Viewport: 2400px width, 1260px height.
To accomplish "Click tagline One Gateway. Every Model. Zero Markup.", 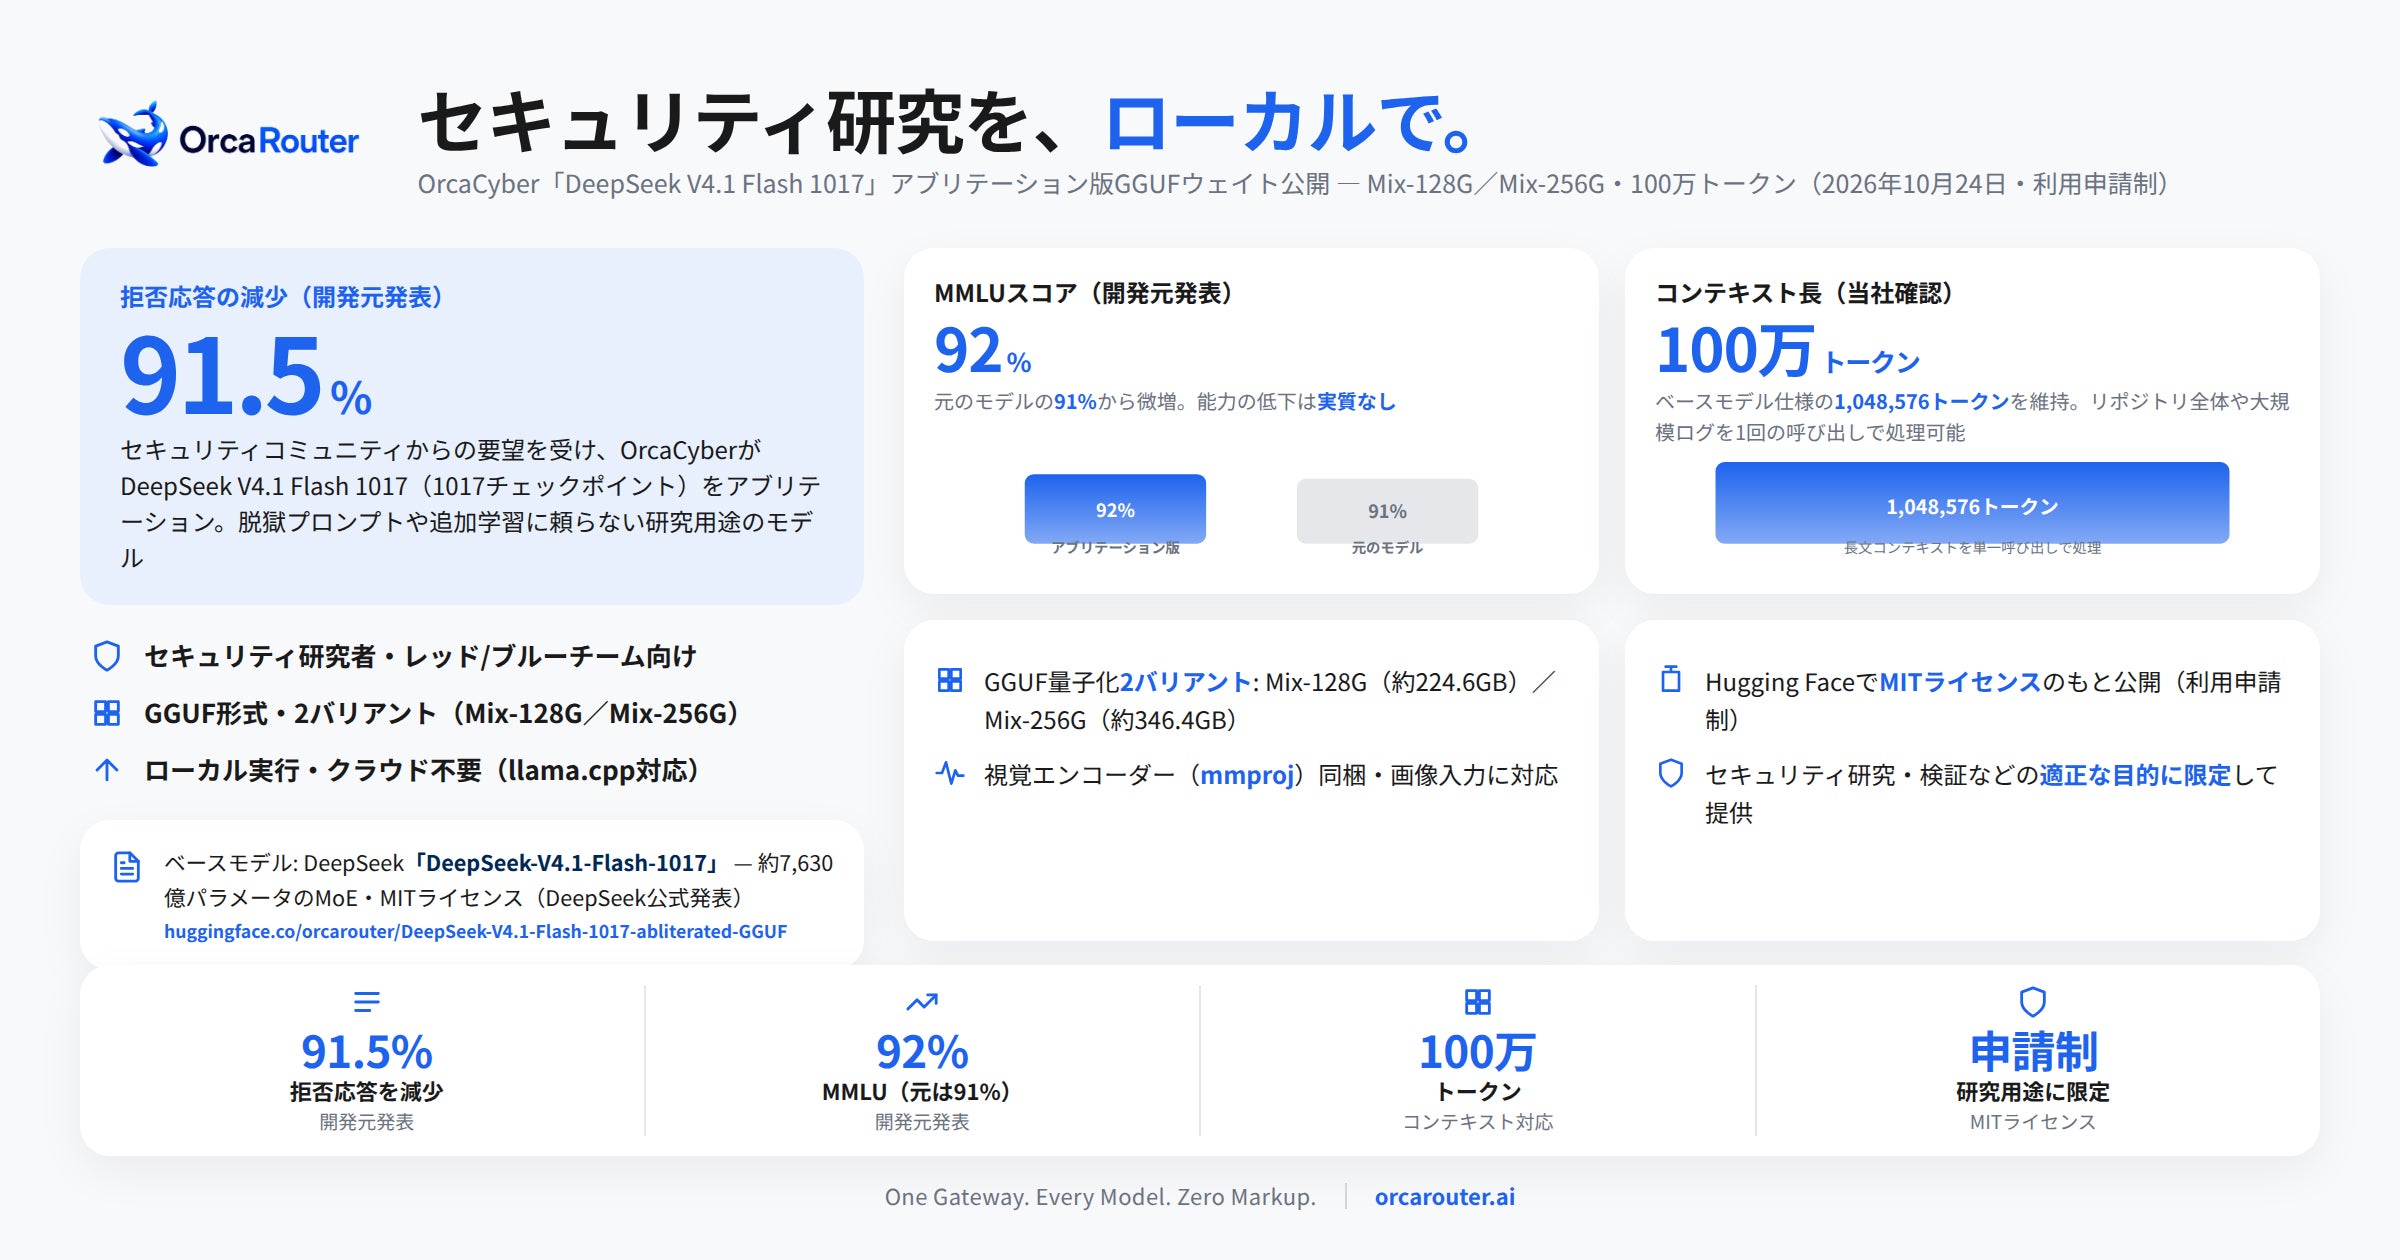I will [1100, 1197].
